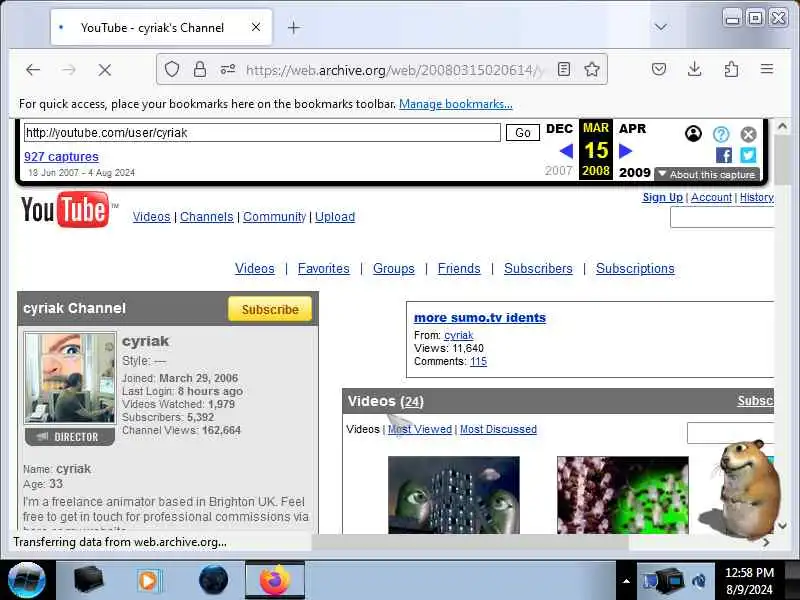Viewport: 800px width, 600px height.
Task: Open the tracking protection shield icon
Action: (172, 69)
